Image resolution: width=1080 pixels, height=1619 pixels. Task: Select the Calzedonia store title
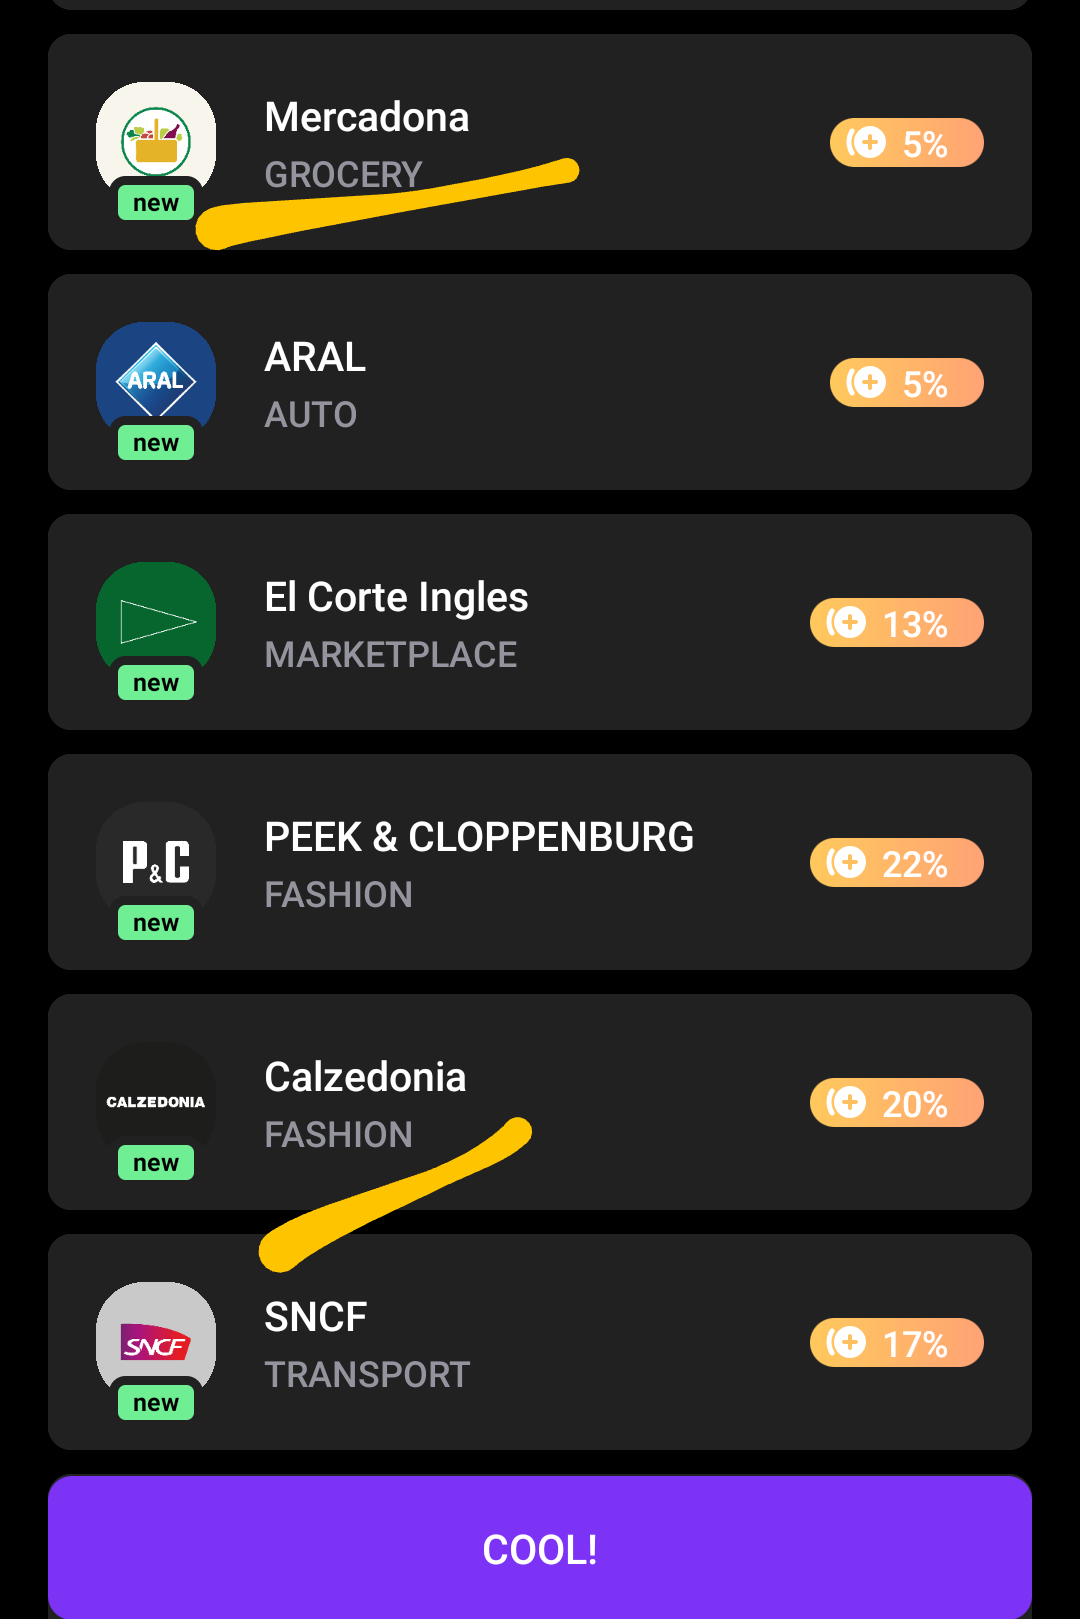(x=365, y=1077)
